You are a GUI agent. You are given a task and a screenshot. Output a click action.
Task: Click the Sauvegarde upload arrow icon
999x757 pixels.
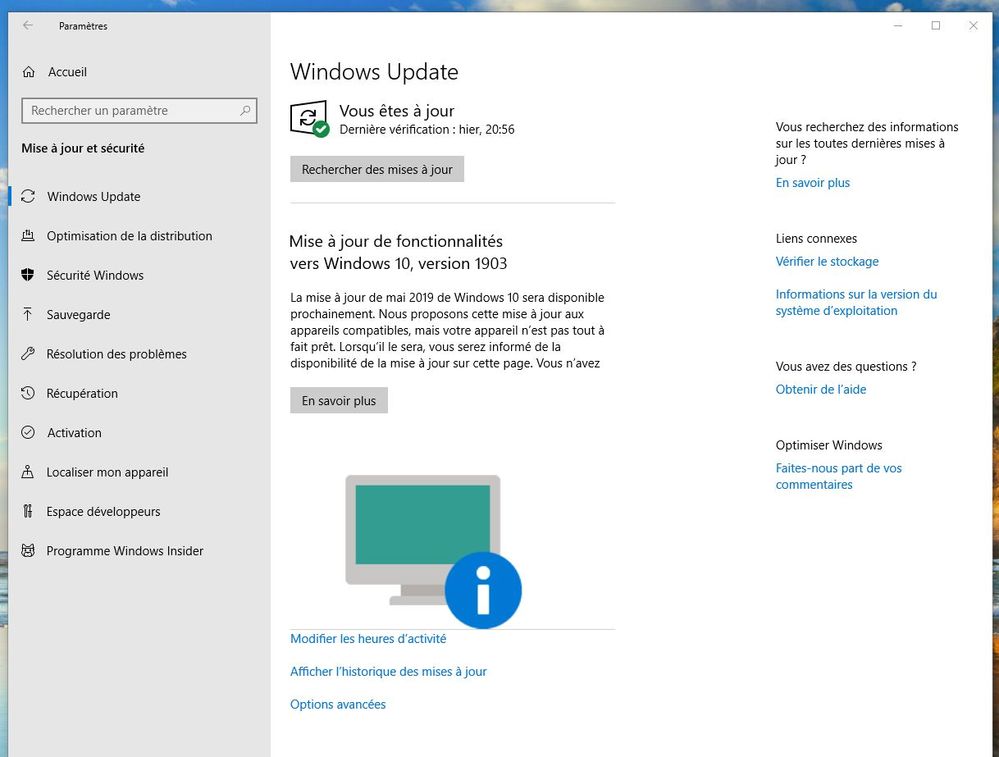[28, 315]
